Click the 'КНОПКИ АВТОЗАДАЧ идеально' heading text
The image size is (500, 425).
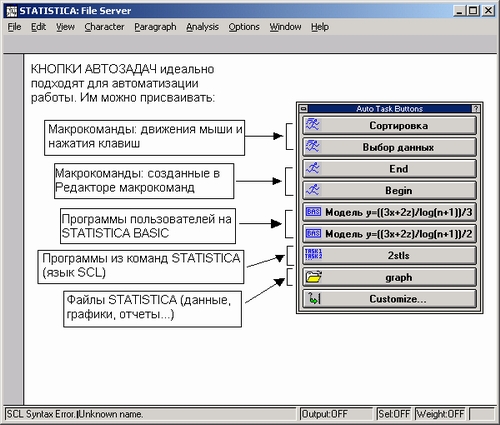tap(122, 69)
